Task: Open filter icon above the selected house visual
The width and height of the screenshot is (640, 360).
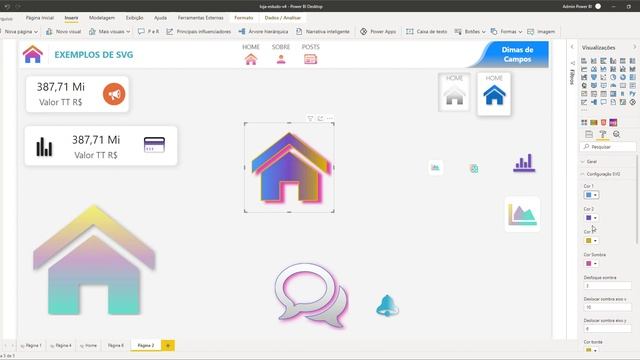Action: 310,118
